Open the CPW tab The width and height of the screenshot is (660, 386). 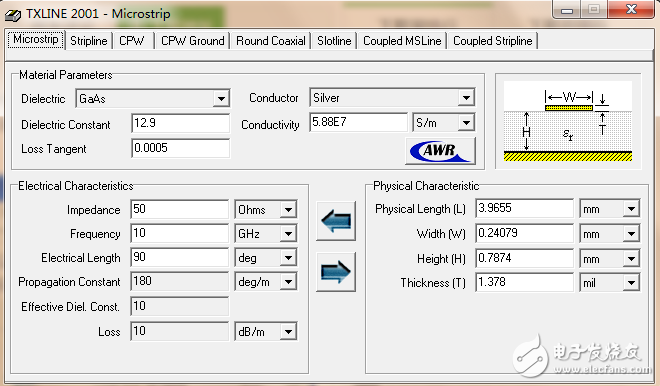click(132, 41)
